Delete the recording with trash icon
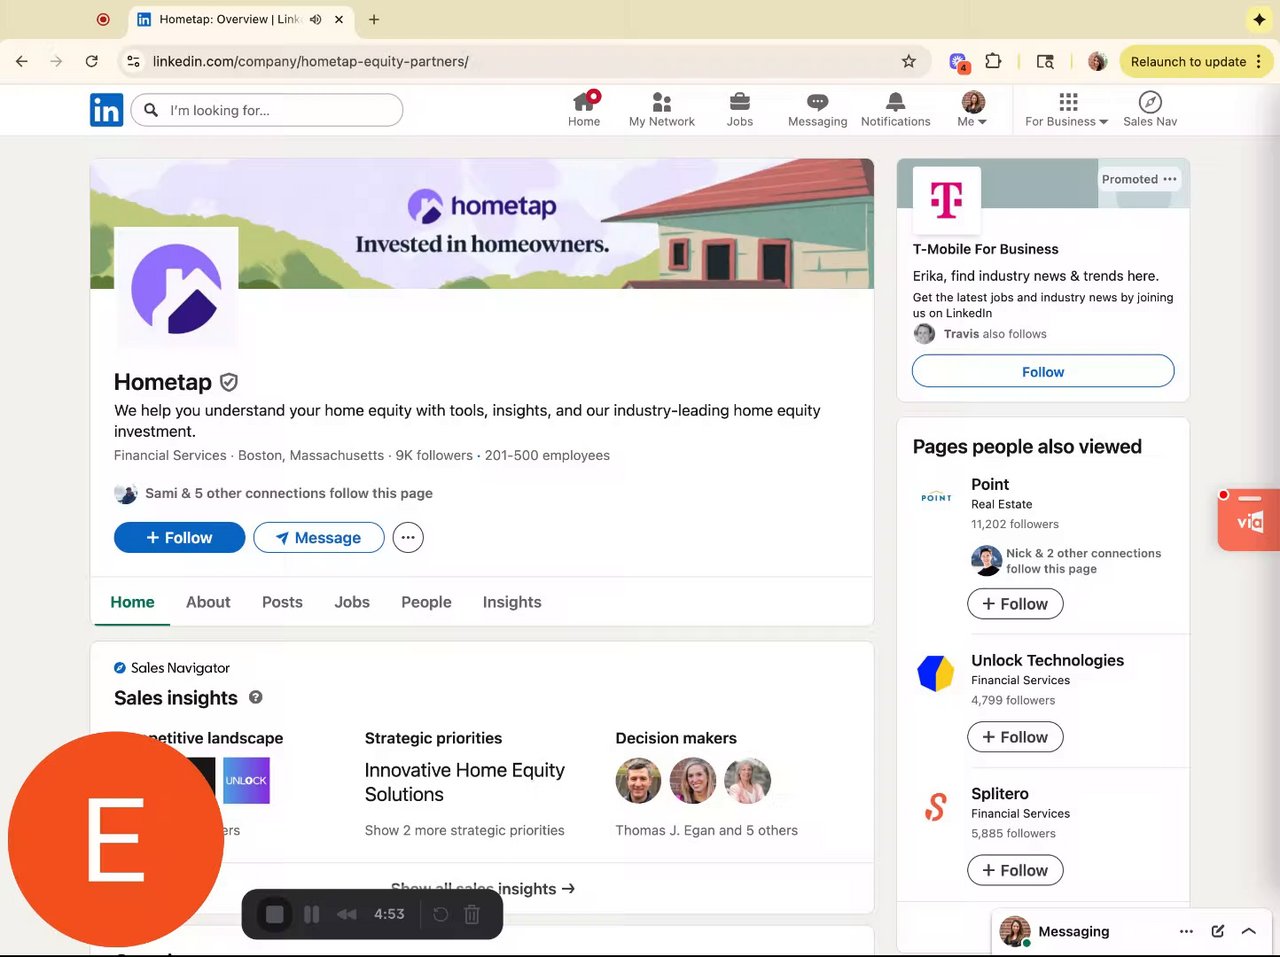Viewport: 1280px width, 957px height. pos(472,914)
